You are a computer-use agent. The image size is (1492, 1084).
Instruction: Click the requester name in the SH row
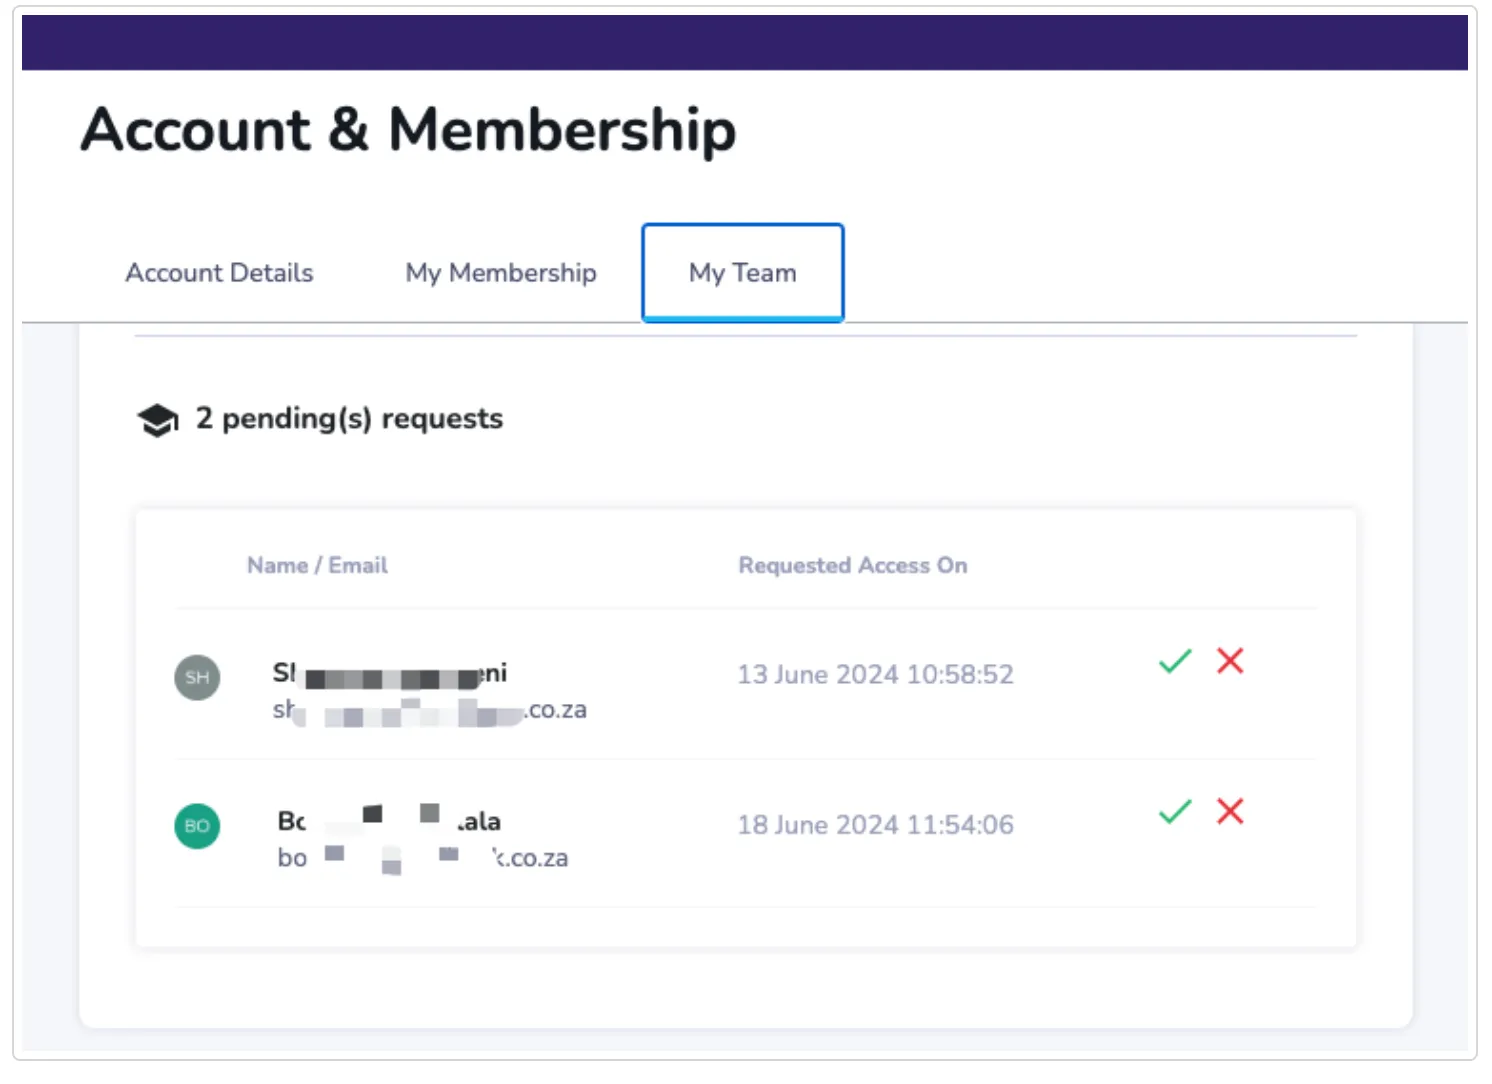(x=390, y=674)
